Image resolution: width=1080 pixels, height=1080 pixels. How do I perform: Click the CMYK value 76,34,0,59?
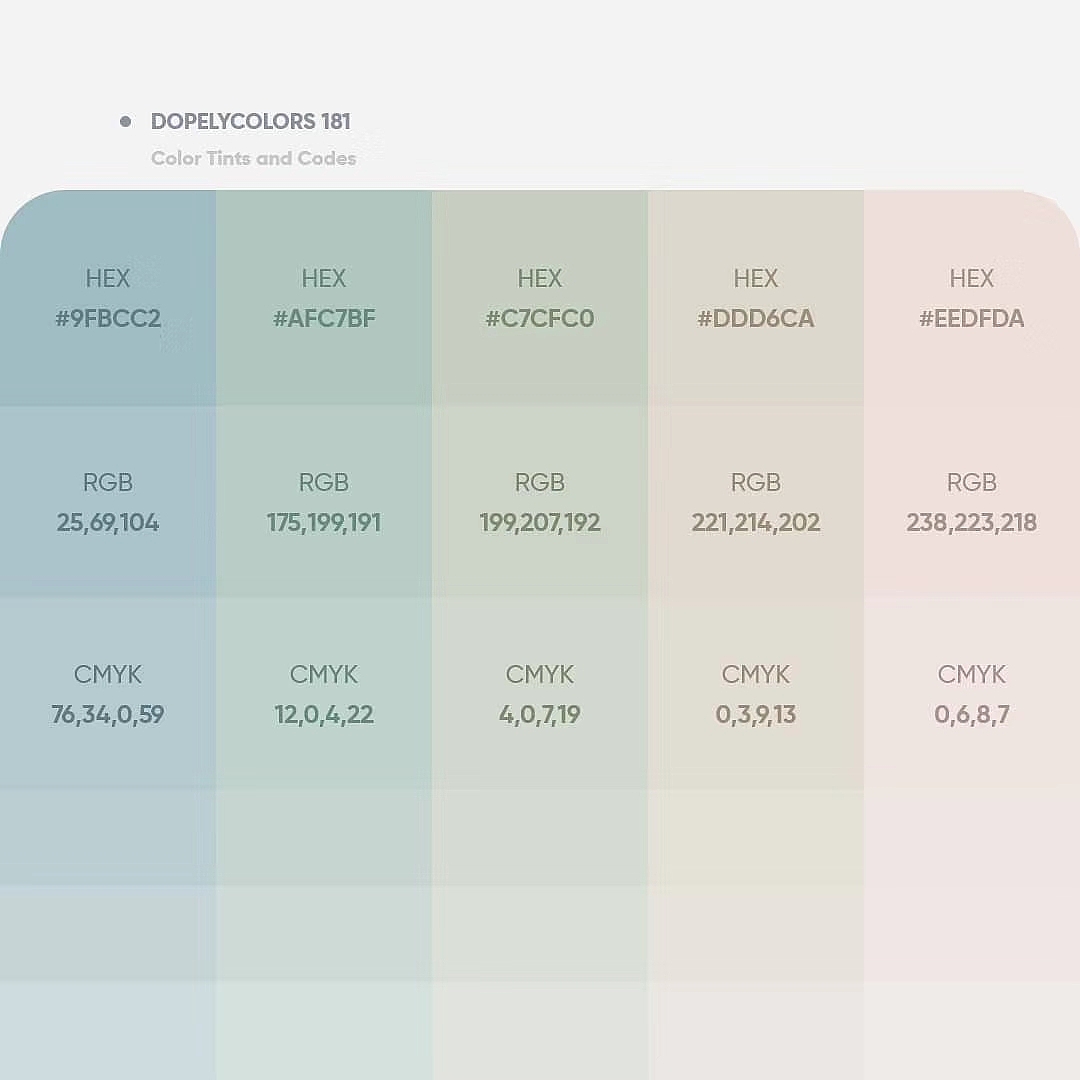108,715
